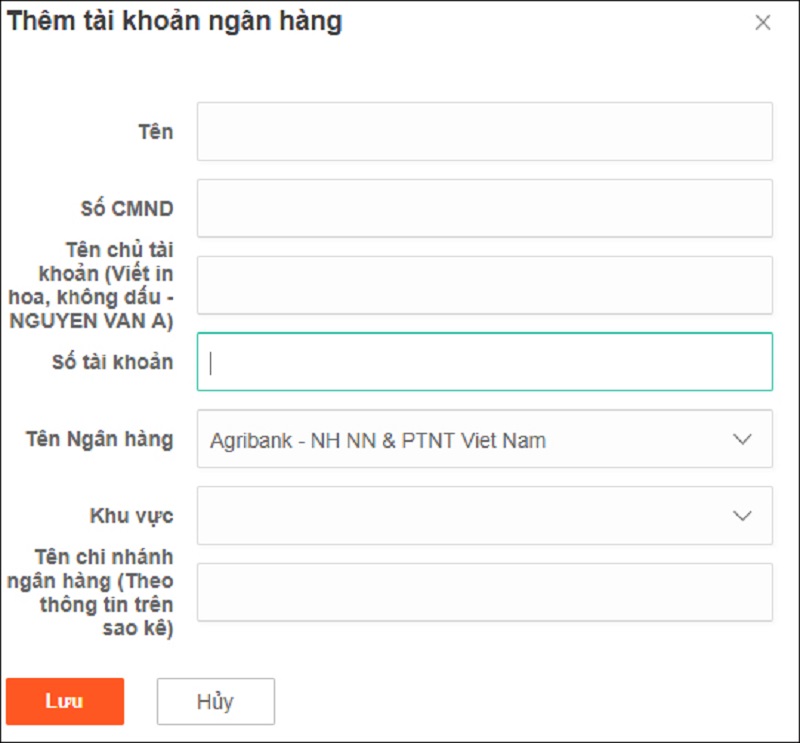
Task: Click the Tên chủ tài khoản input box
Action: coord(485,285)
